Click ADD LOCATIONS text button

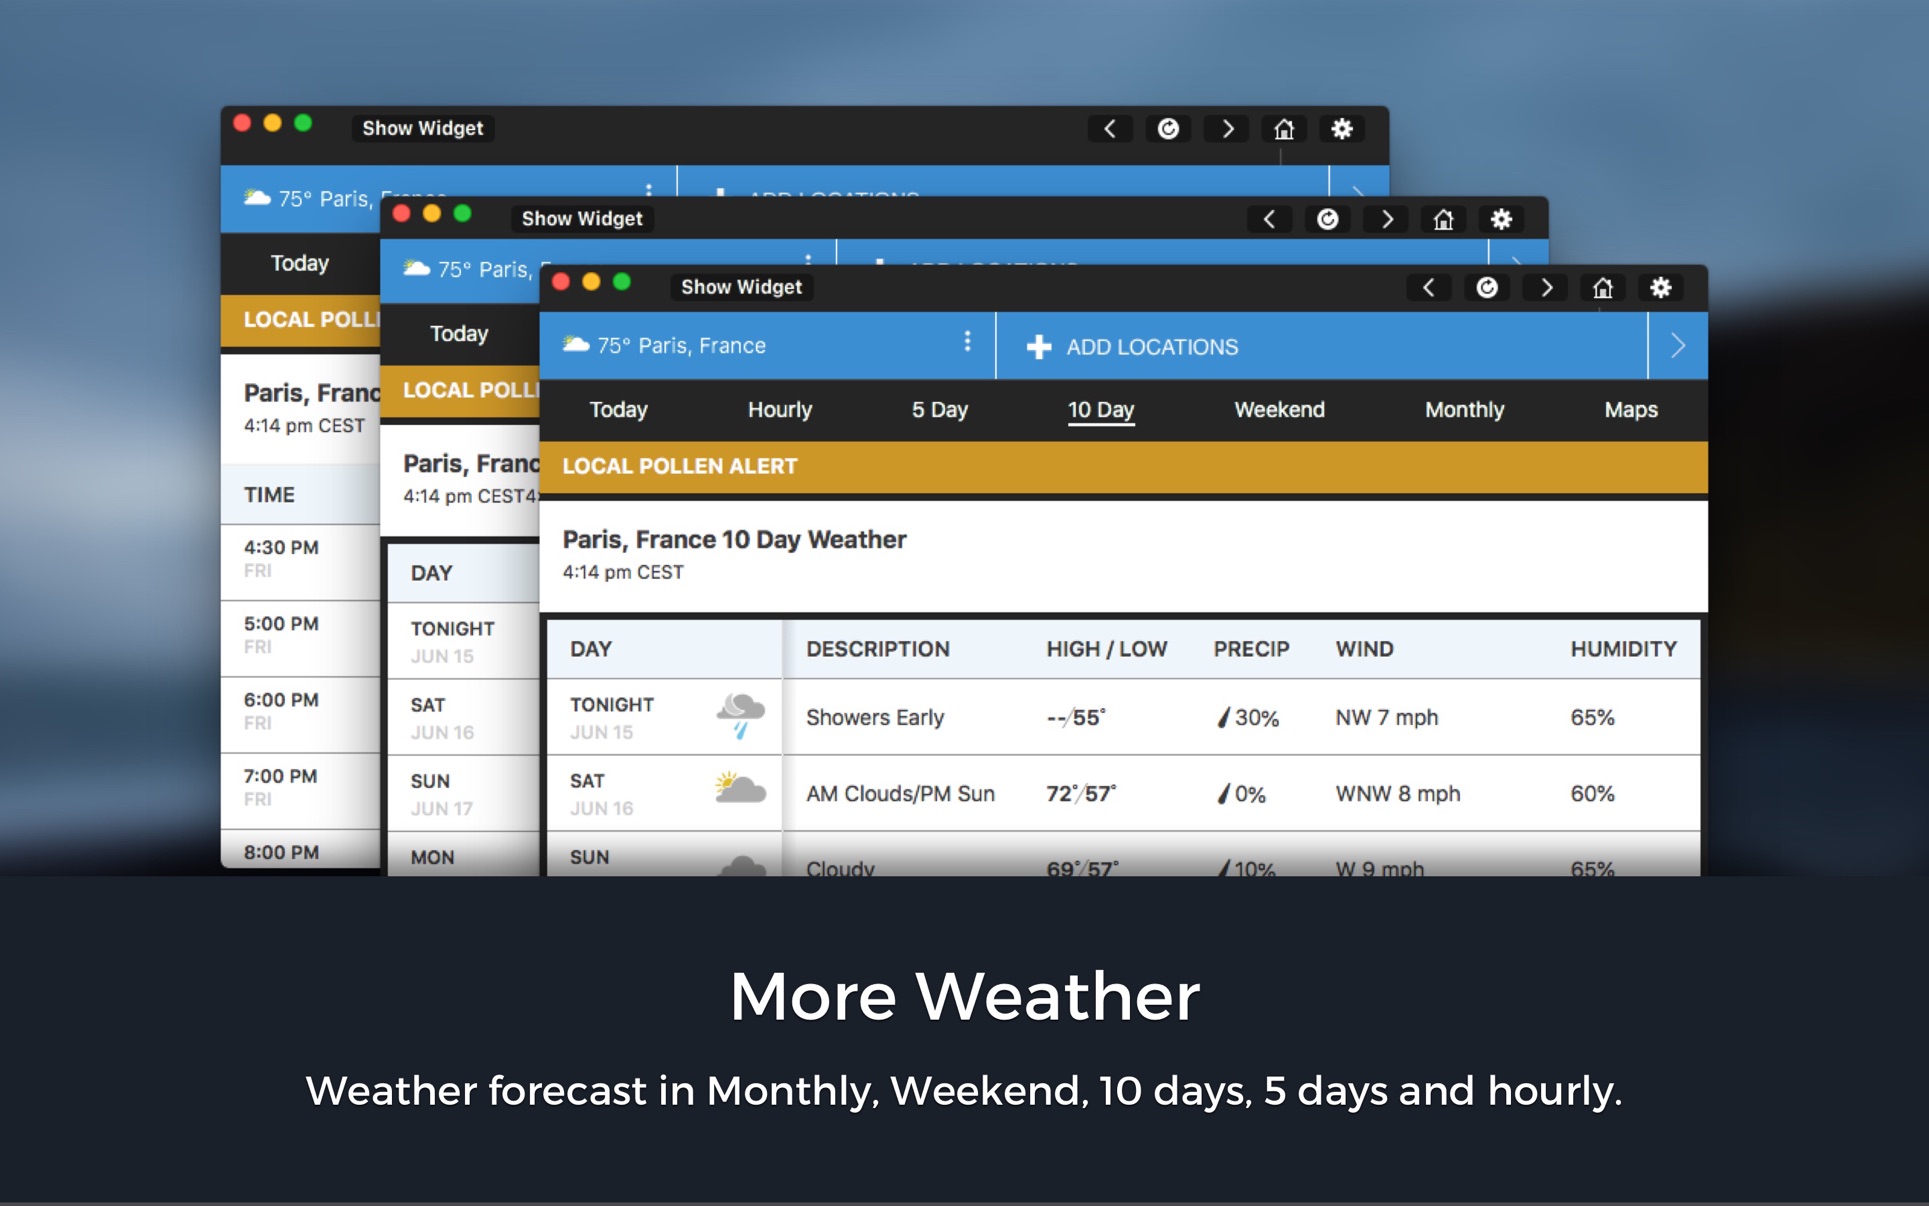pyautogui.click(x=1152, y=347)
